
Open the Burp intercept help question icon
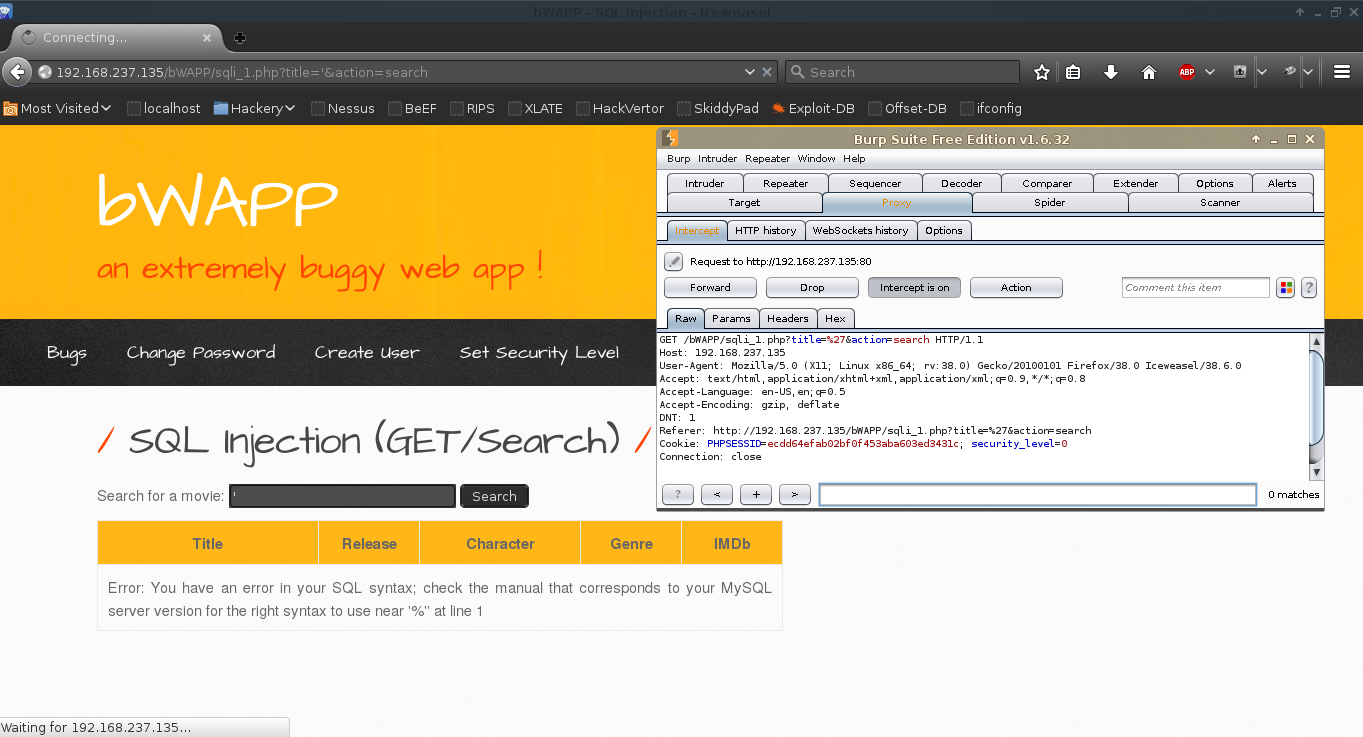(x=1308, y=288)
